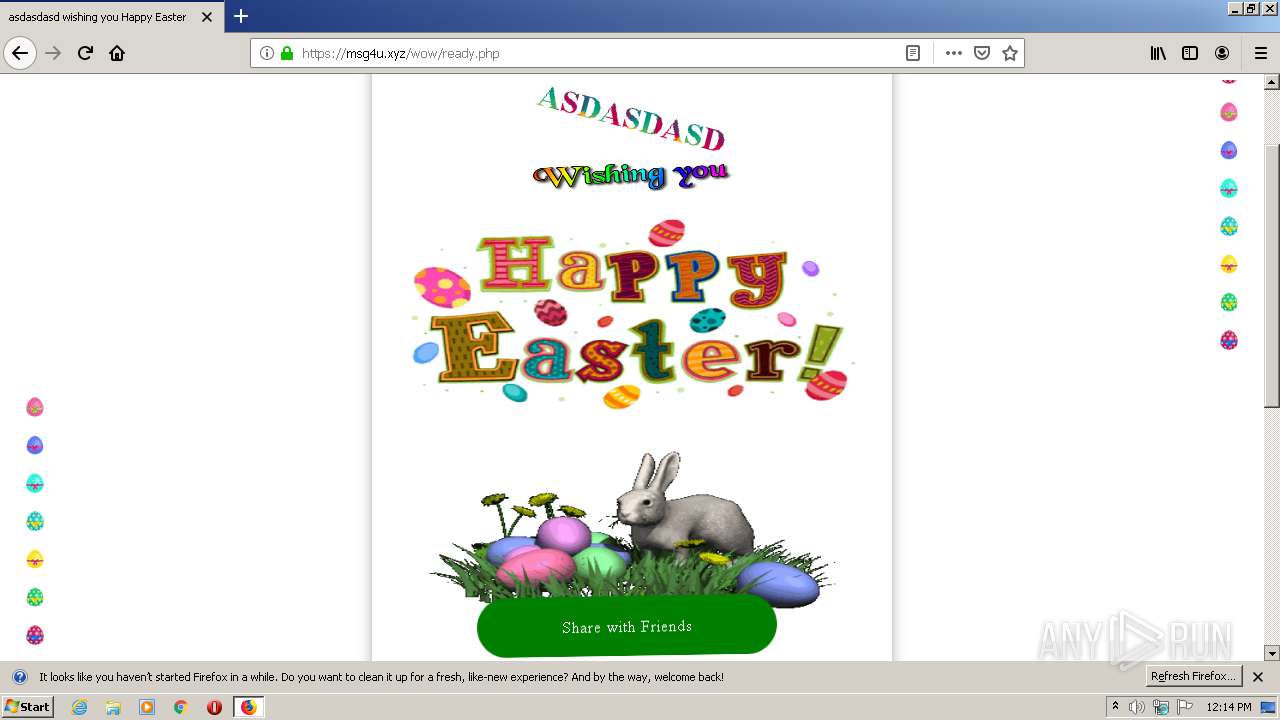Go back to the previous page
The width and height of the screenshot is (1280, 720).
point(20,53)
